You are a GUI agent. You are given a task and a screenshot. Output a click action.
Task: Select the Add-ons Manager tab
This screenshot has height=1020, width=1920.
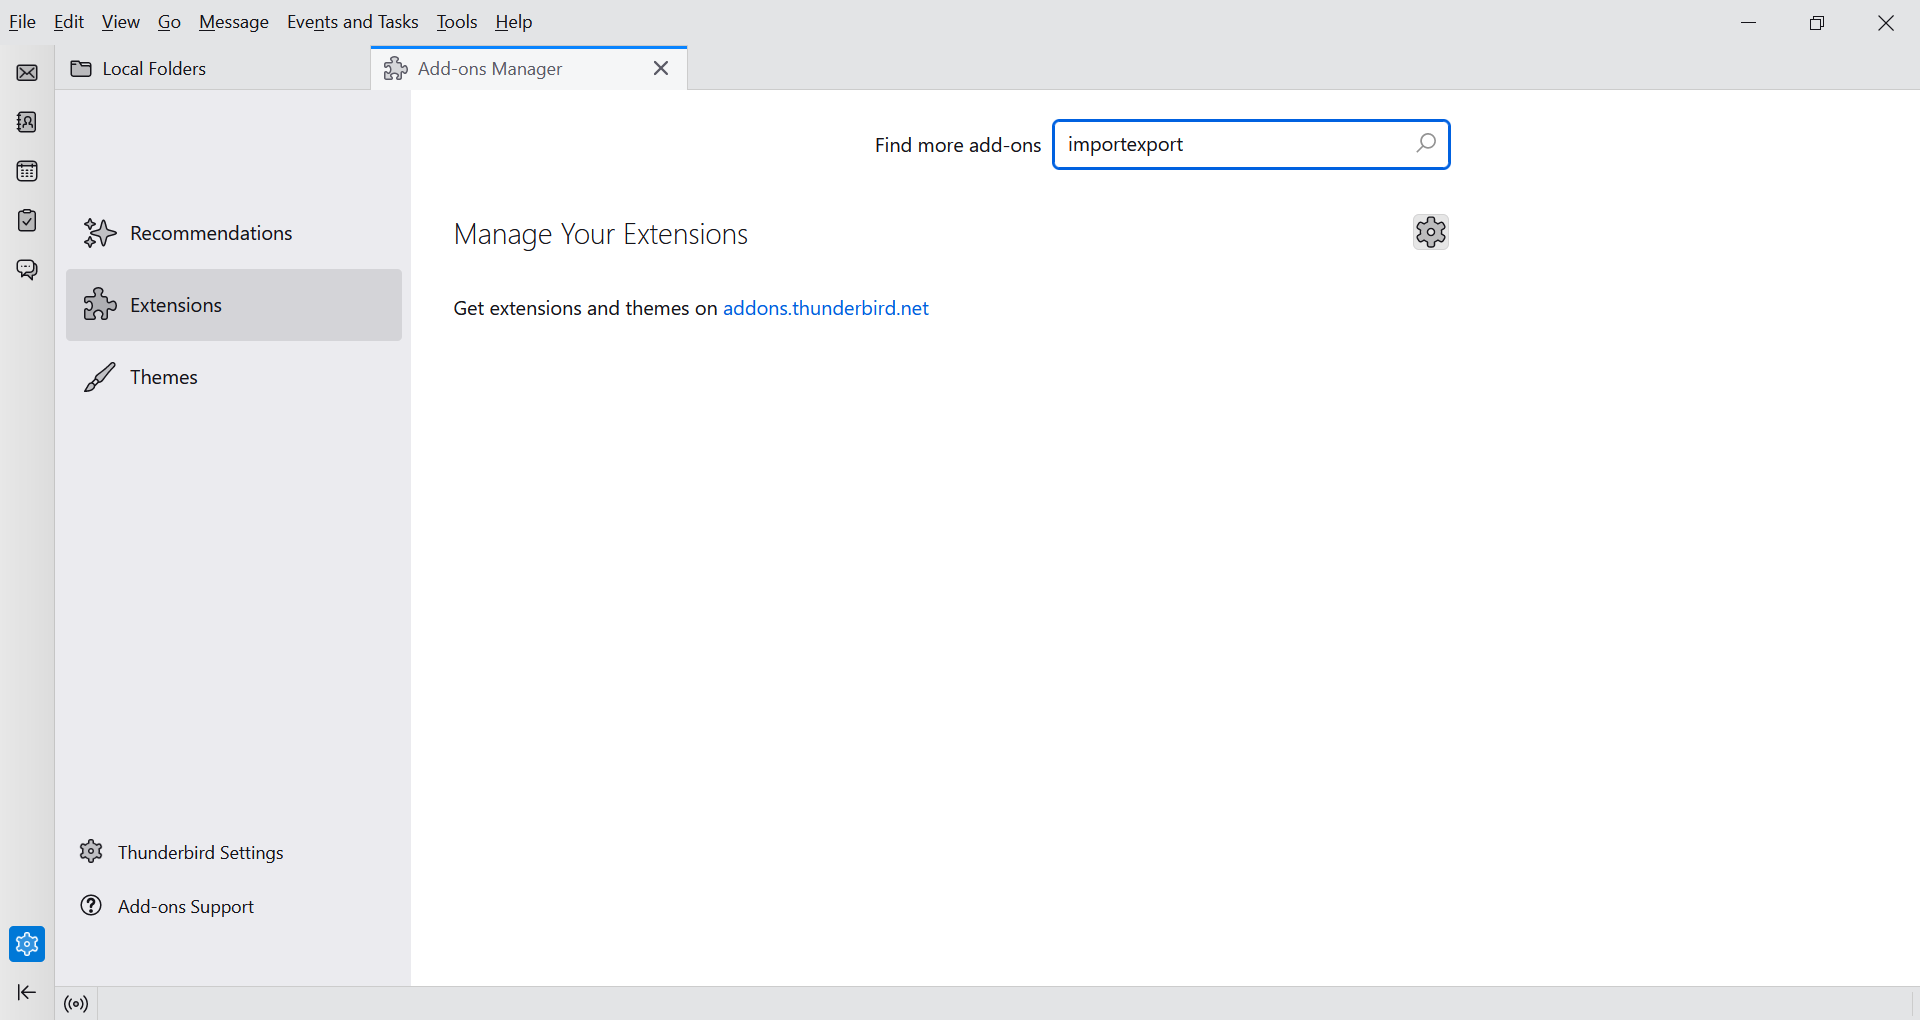pyautogui.click(x=529, y=68)
